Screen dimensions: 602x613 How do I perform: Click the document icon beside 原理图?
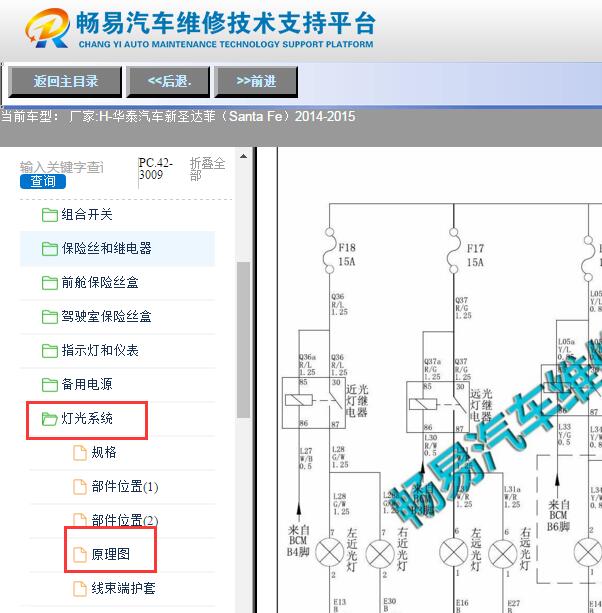tap(80, 554)
